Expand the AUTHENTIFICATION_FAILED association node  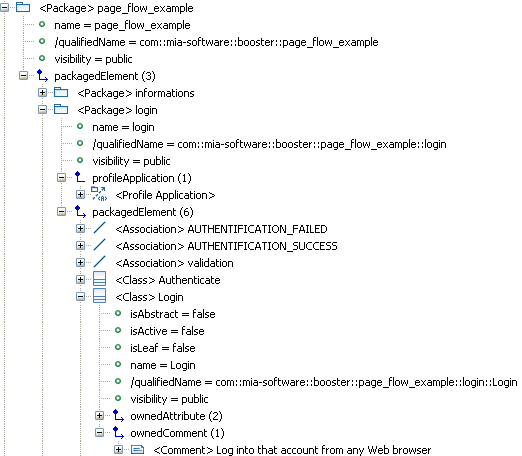(80, 228)
